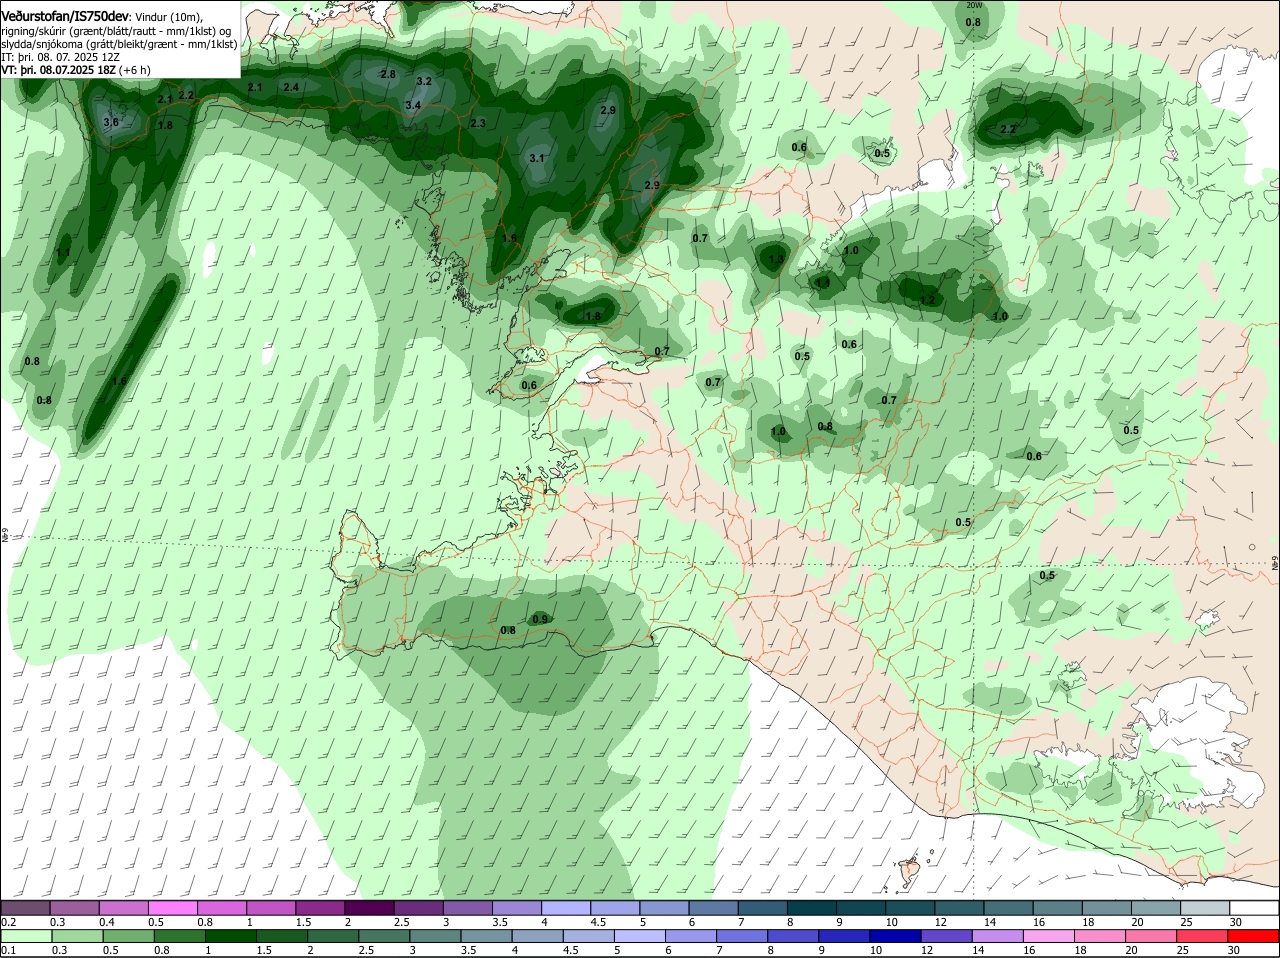Pick the darkest green swatch above the bottom-row 1 label
Viewport: 1280px width, 958px height.
(x=230, y=936)
